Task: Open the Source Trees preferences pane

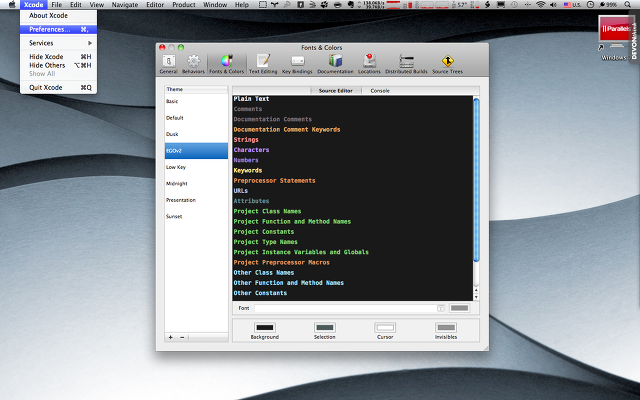Action: pos(447,64)
